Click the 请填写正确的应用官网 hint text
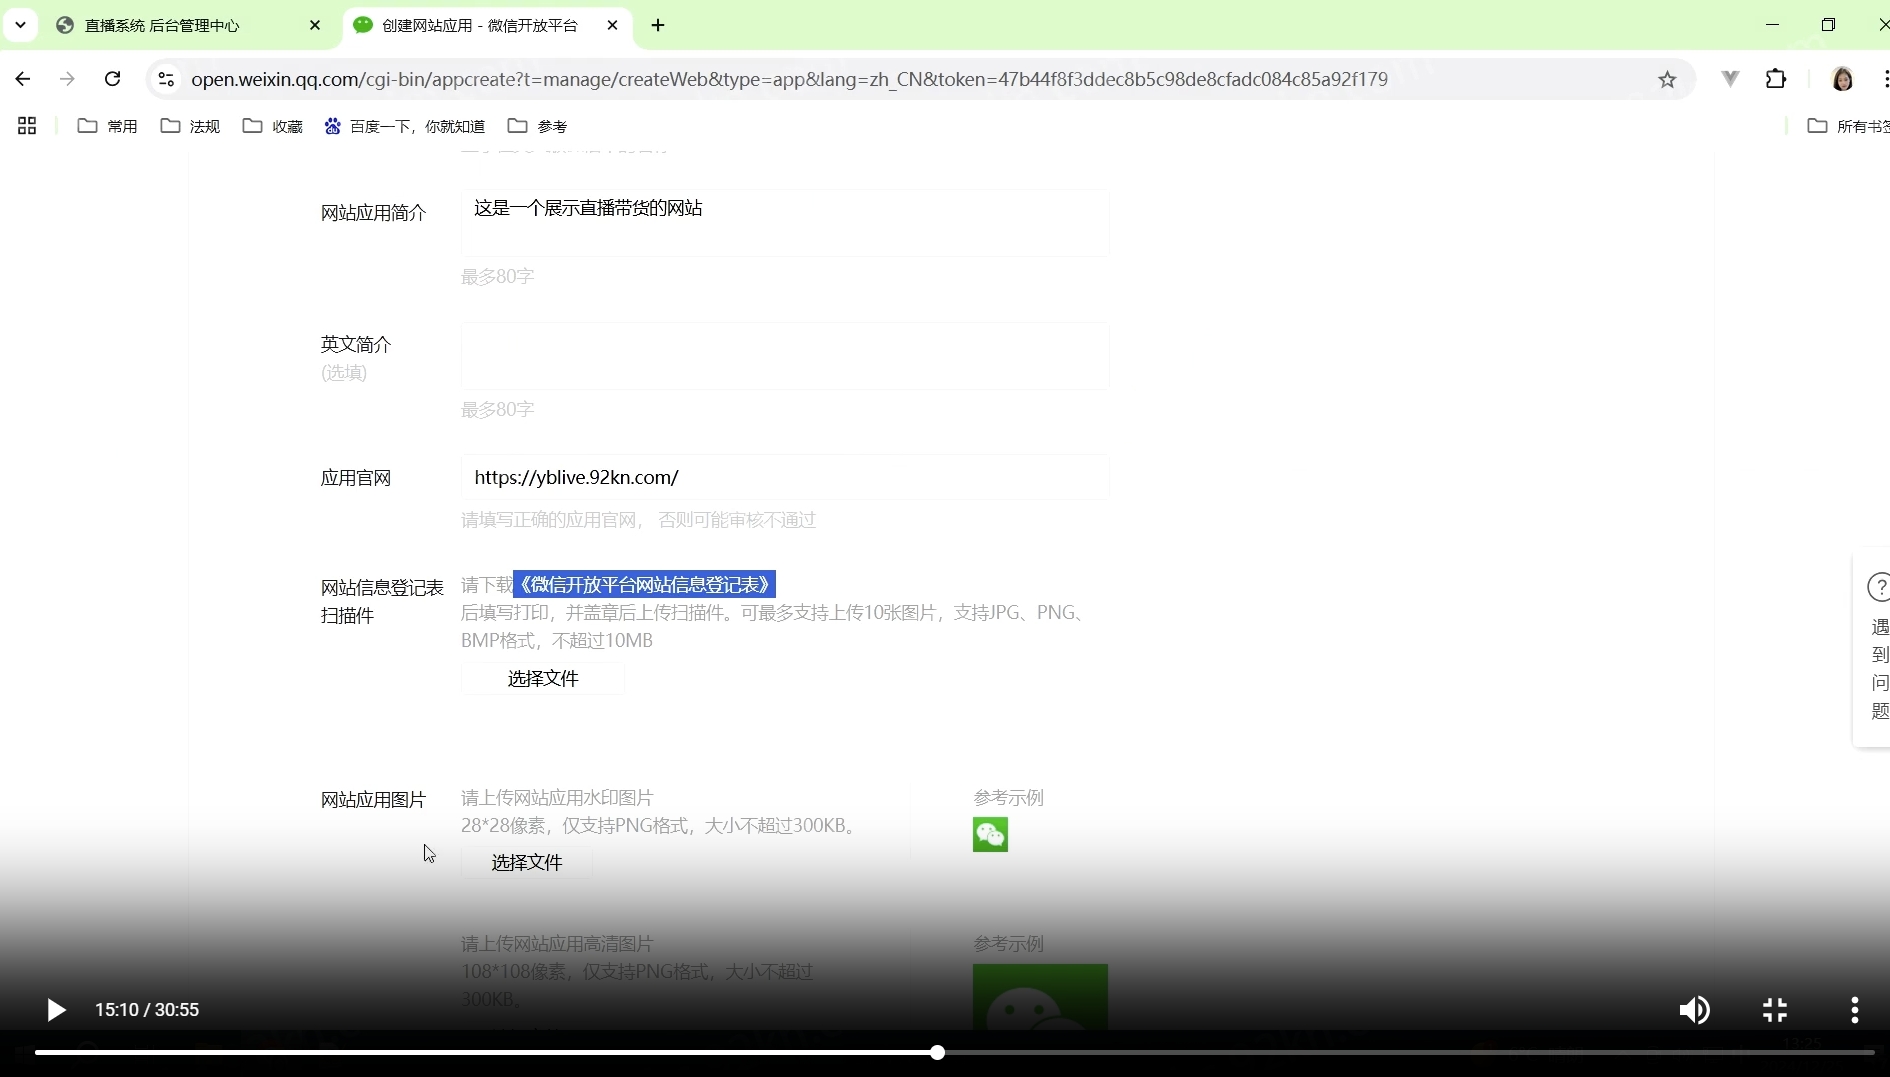 638,520
